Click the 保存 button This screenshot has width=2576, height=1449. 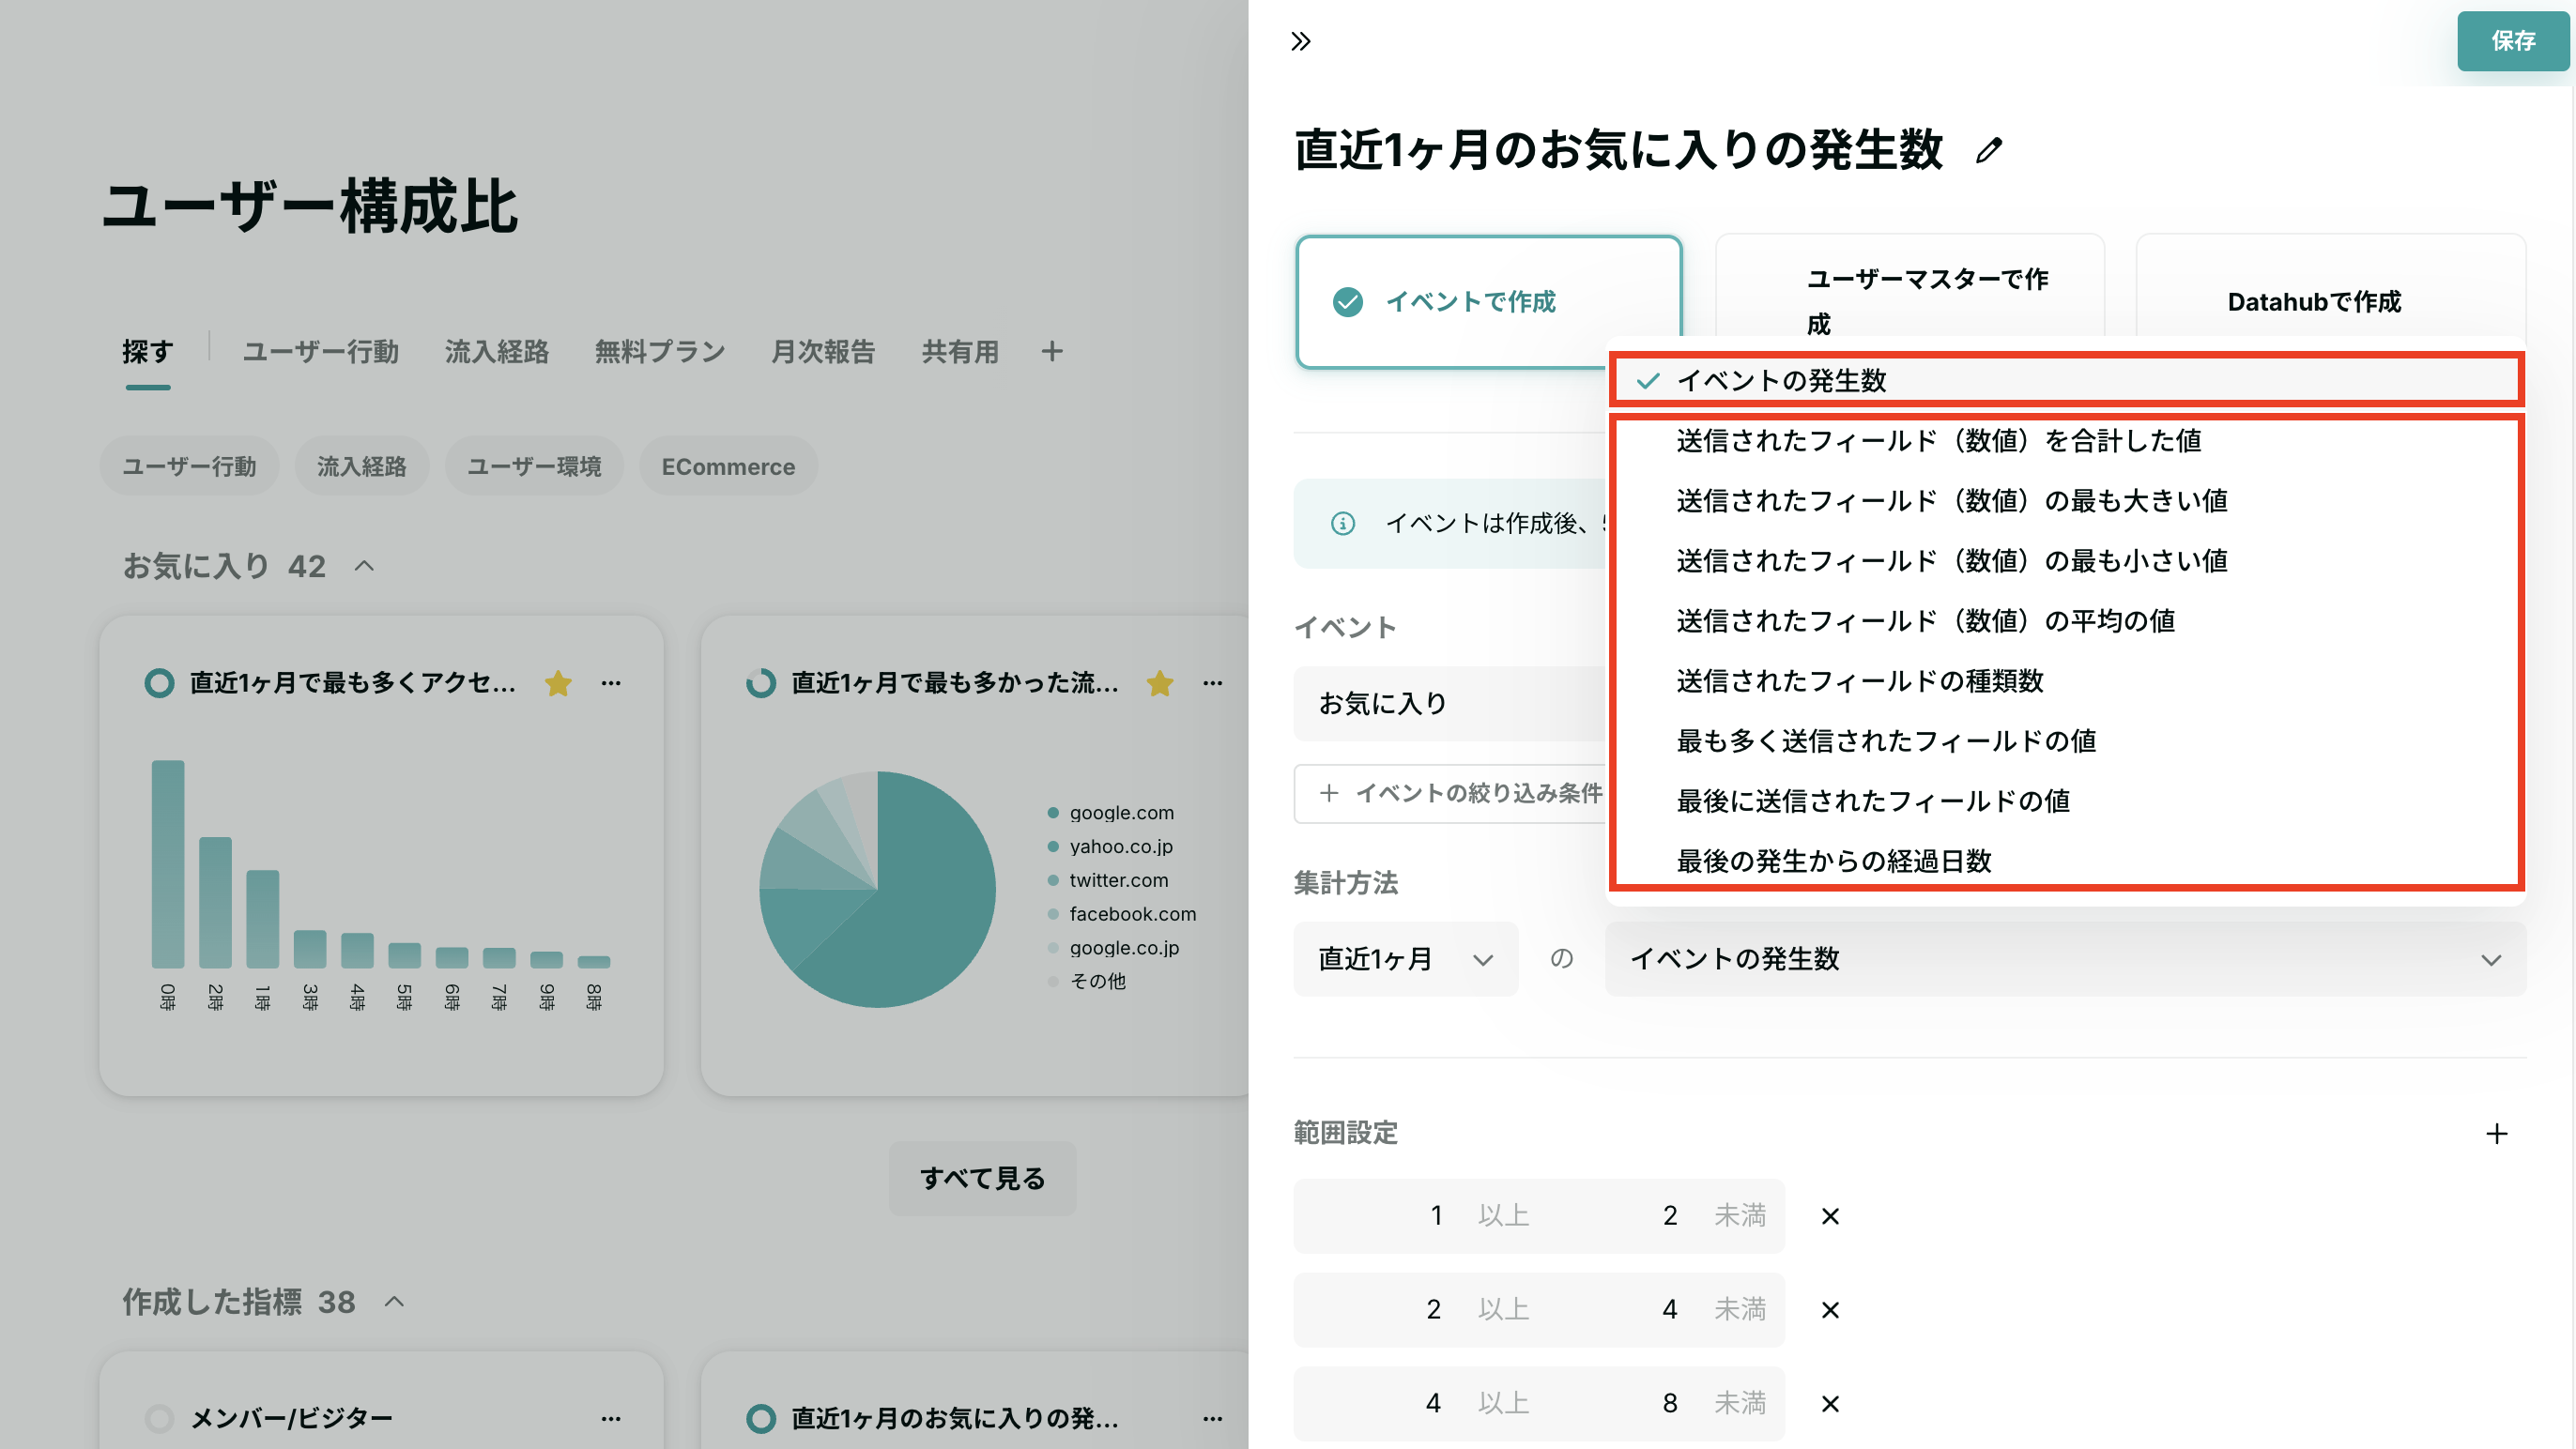pos(2512,41)
